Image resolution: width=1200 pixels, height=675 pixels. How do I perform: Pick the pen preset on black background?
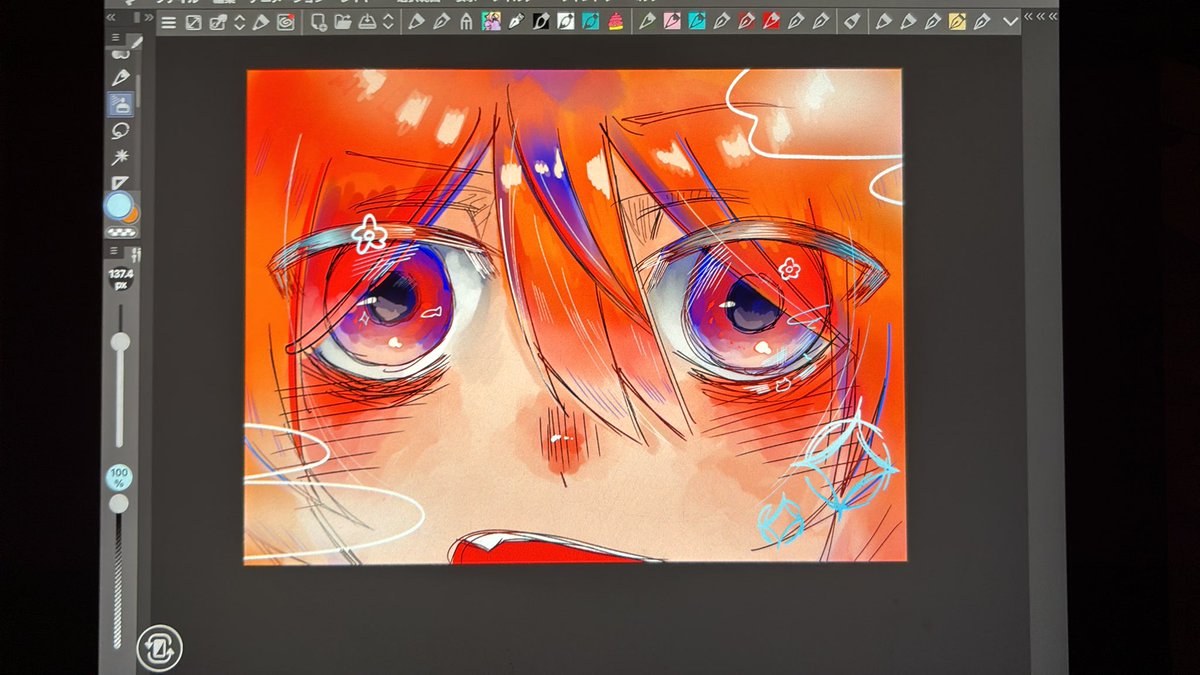541,21
